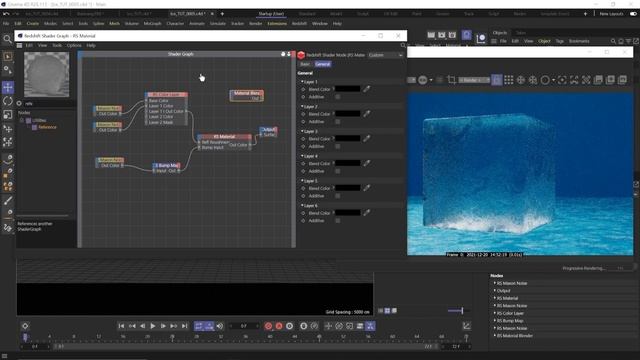
Task: Click the hamburger menu icon in Shader Graph window
Action: 19,45
